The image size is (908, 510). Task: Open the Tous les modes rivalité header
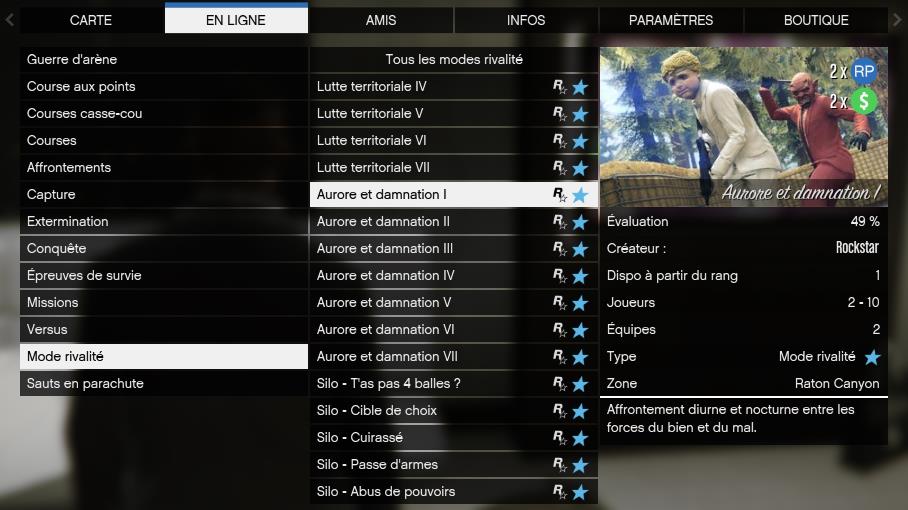(x=454, y=59)
